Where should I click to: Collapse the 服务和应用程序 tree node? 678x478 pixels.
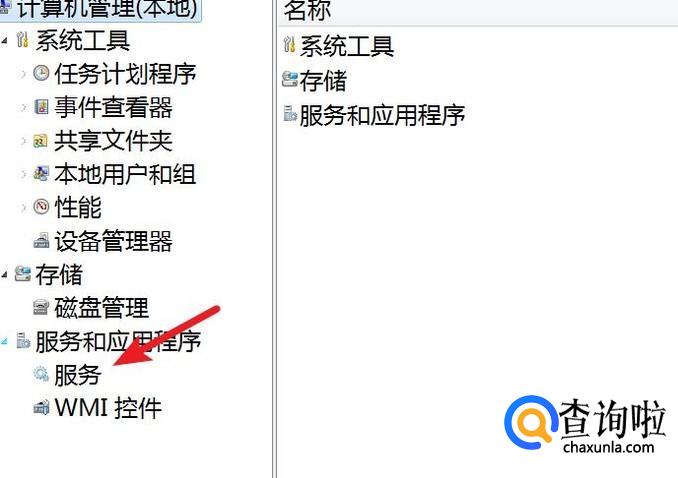pos(5,342)
